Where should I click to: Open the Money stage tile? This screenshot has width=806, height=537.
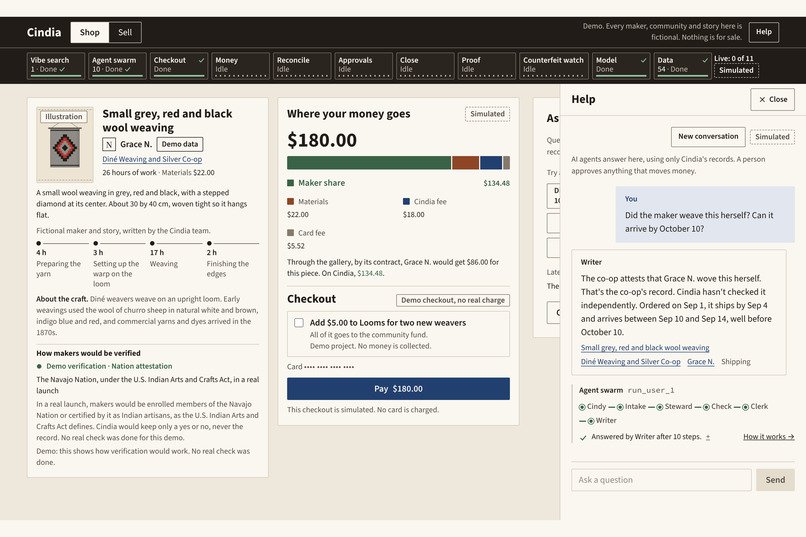coord(241,65)
